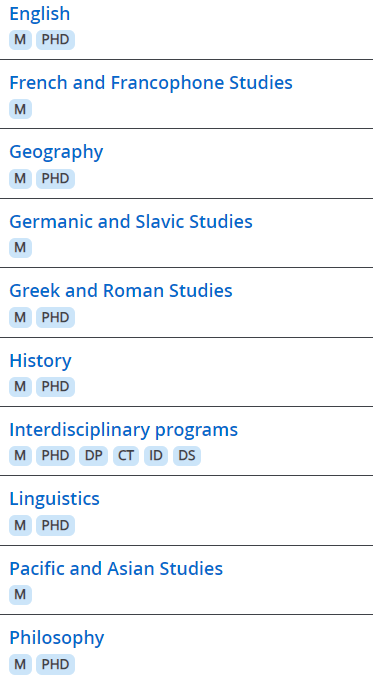The height and width of the screenshot is (683, 373).
Task: Open the Philosophy program link
Action: click(57, 639)
